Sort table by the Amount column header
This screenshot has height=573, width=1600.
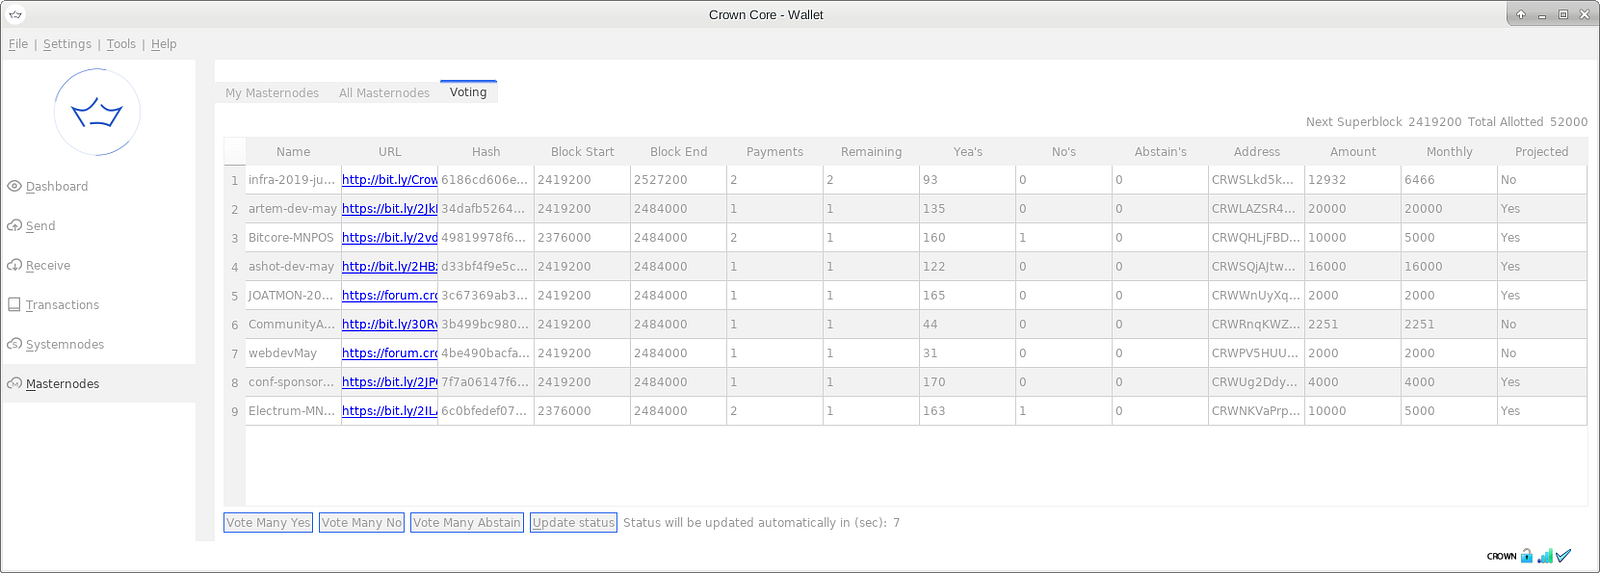[x=1353, y=152]
